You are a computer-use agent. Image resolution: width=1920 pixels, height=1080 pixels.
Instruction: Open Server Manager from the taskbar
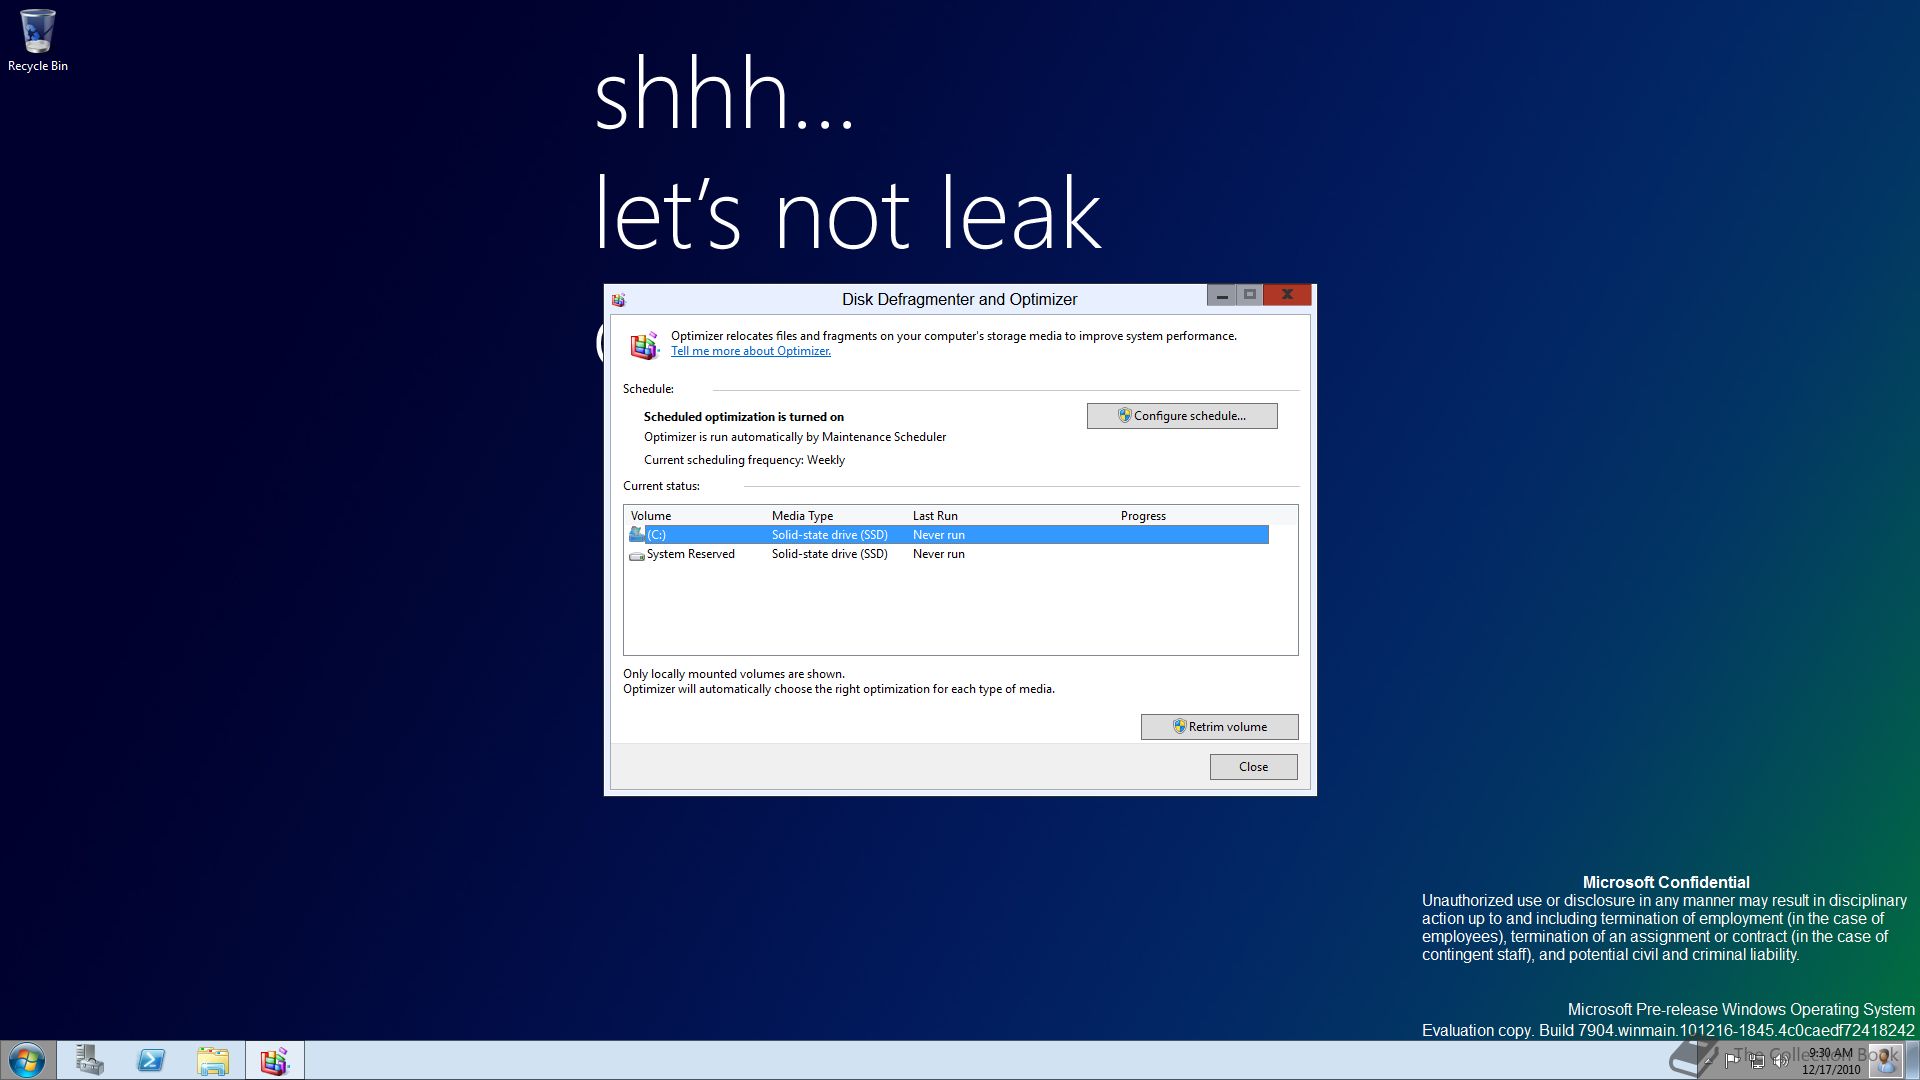90,1060
